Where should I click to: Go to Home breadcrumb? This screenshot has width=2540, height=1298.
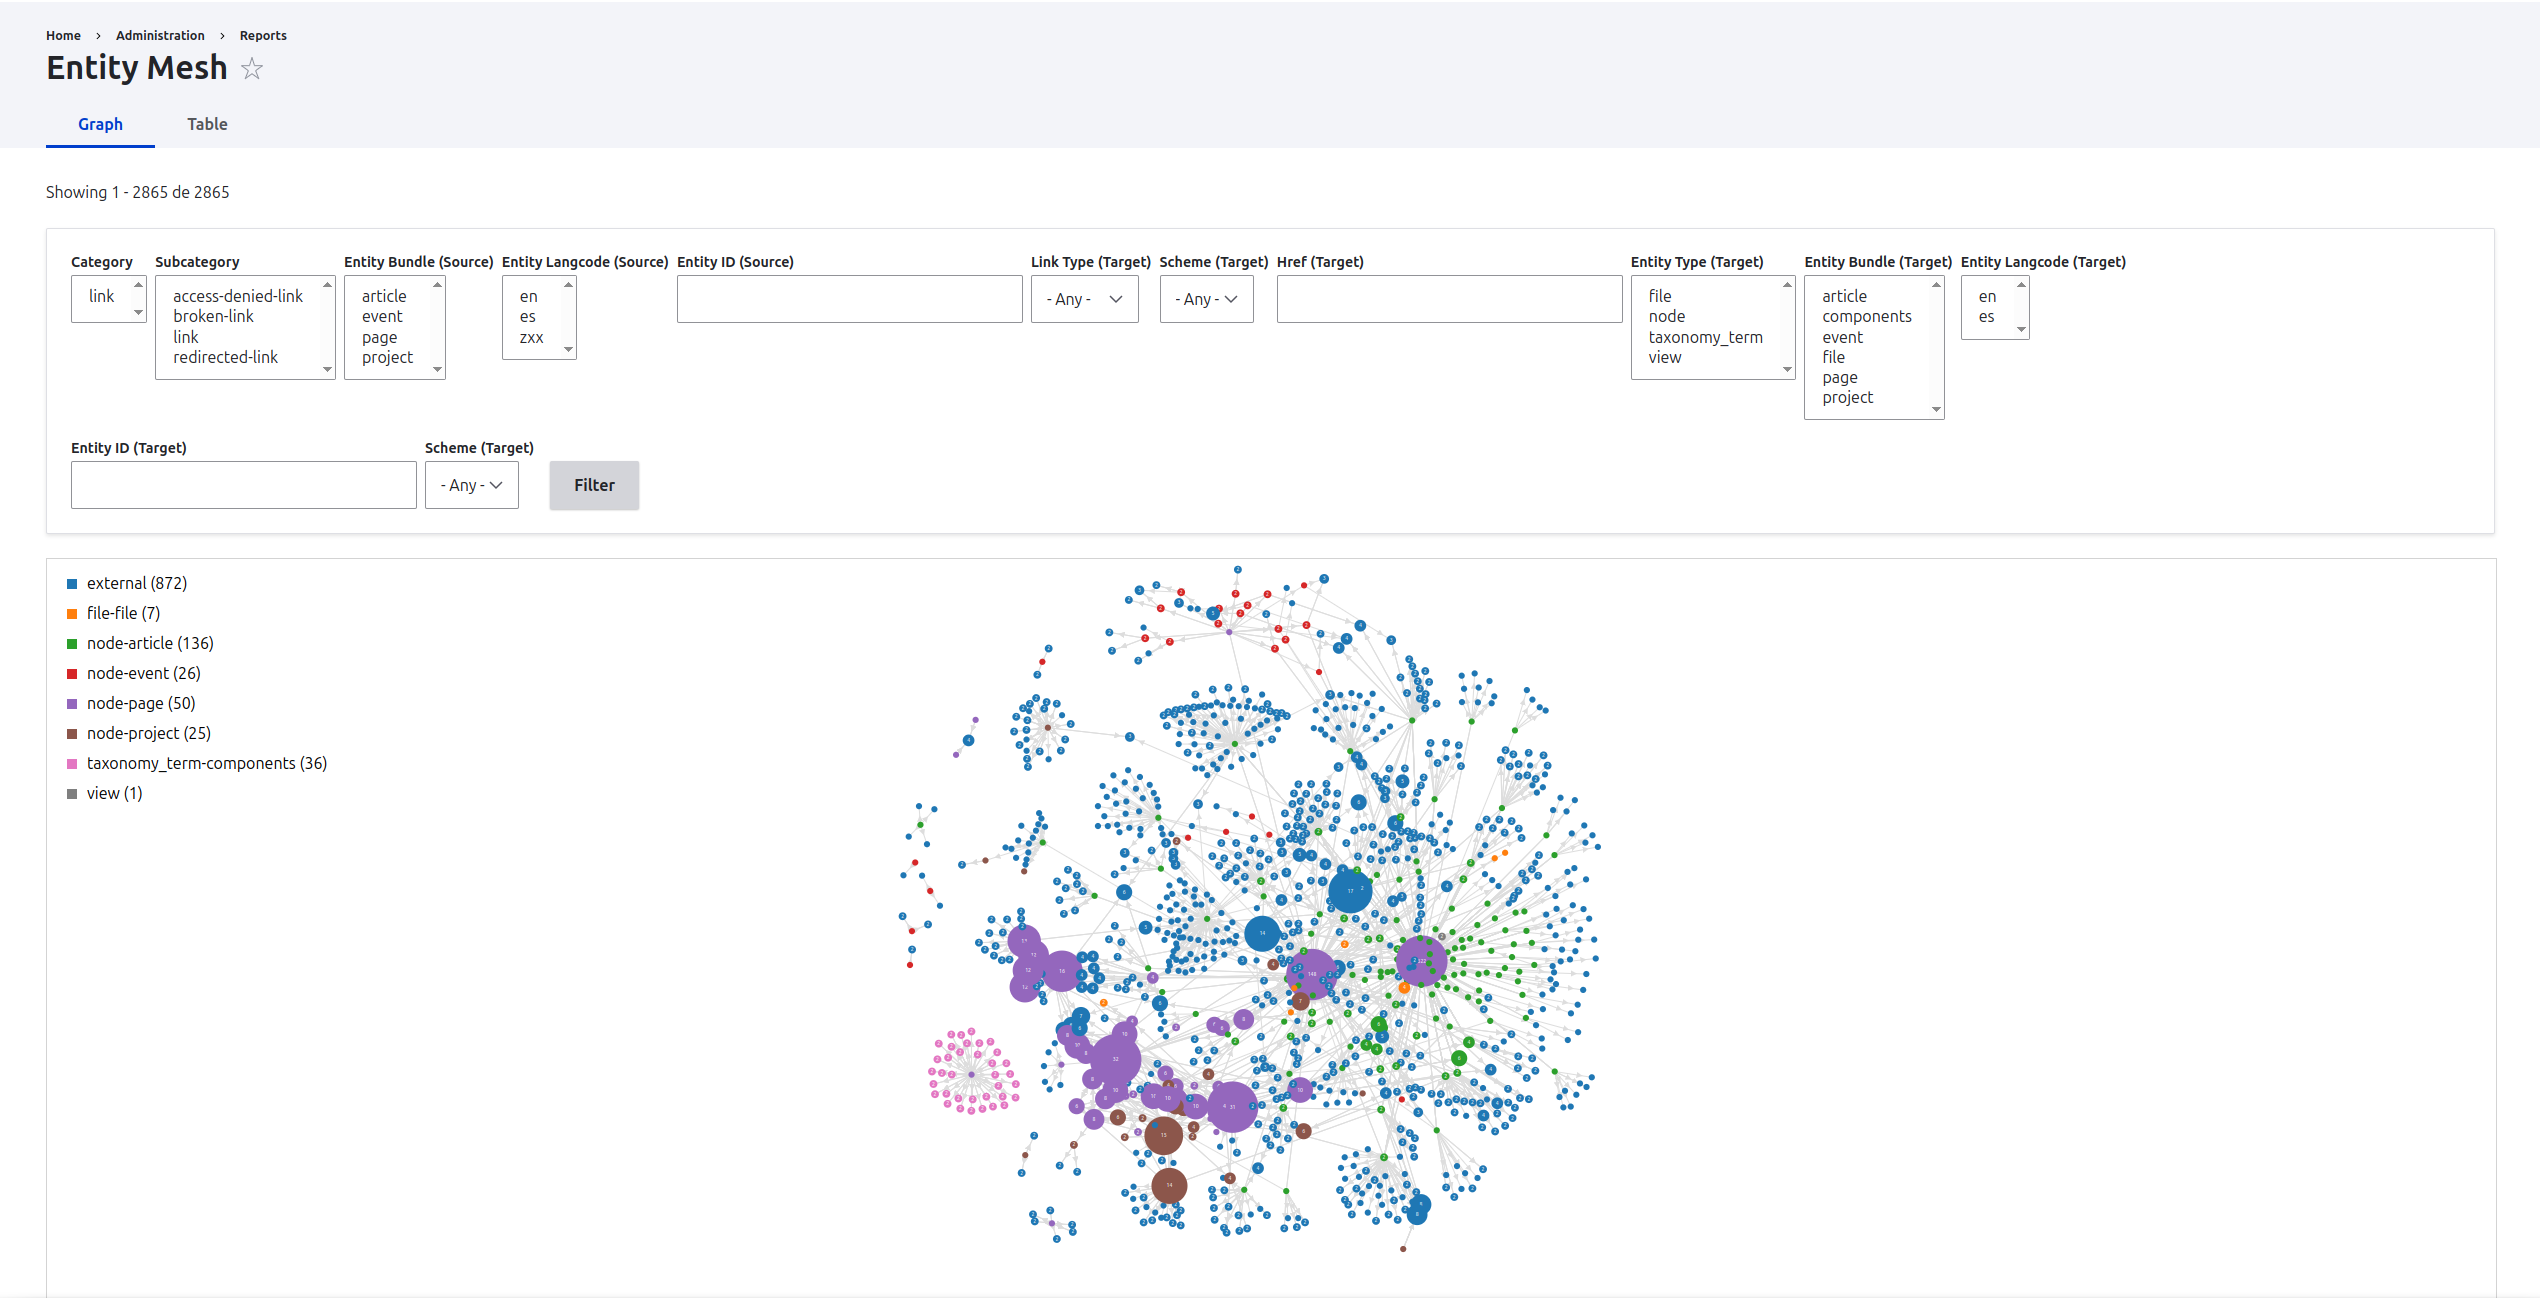tap(63, 35)
